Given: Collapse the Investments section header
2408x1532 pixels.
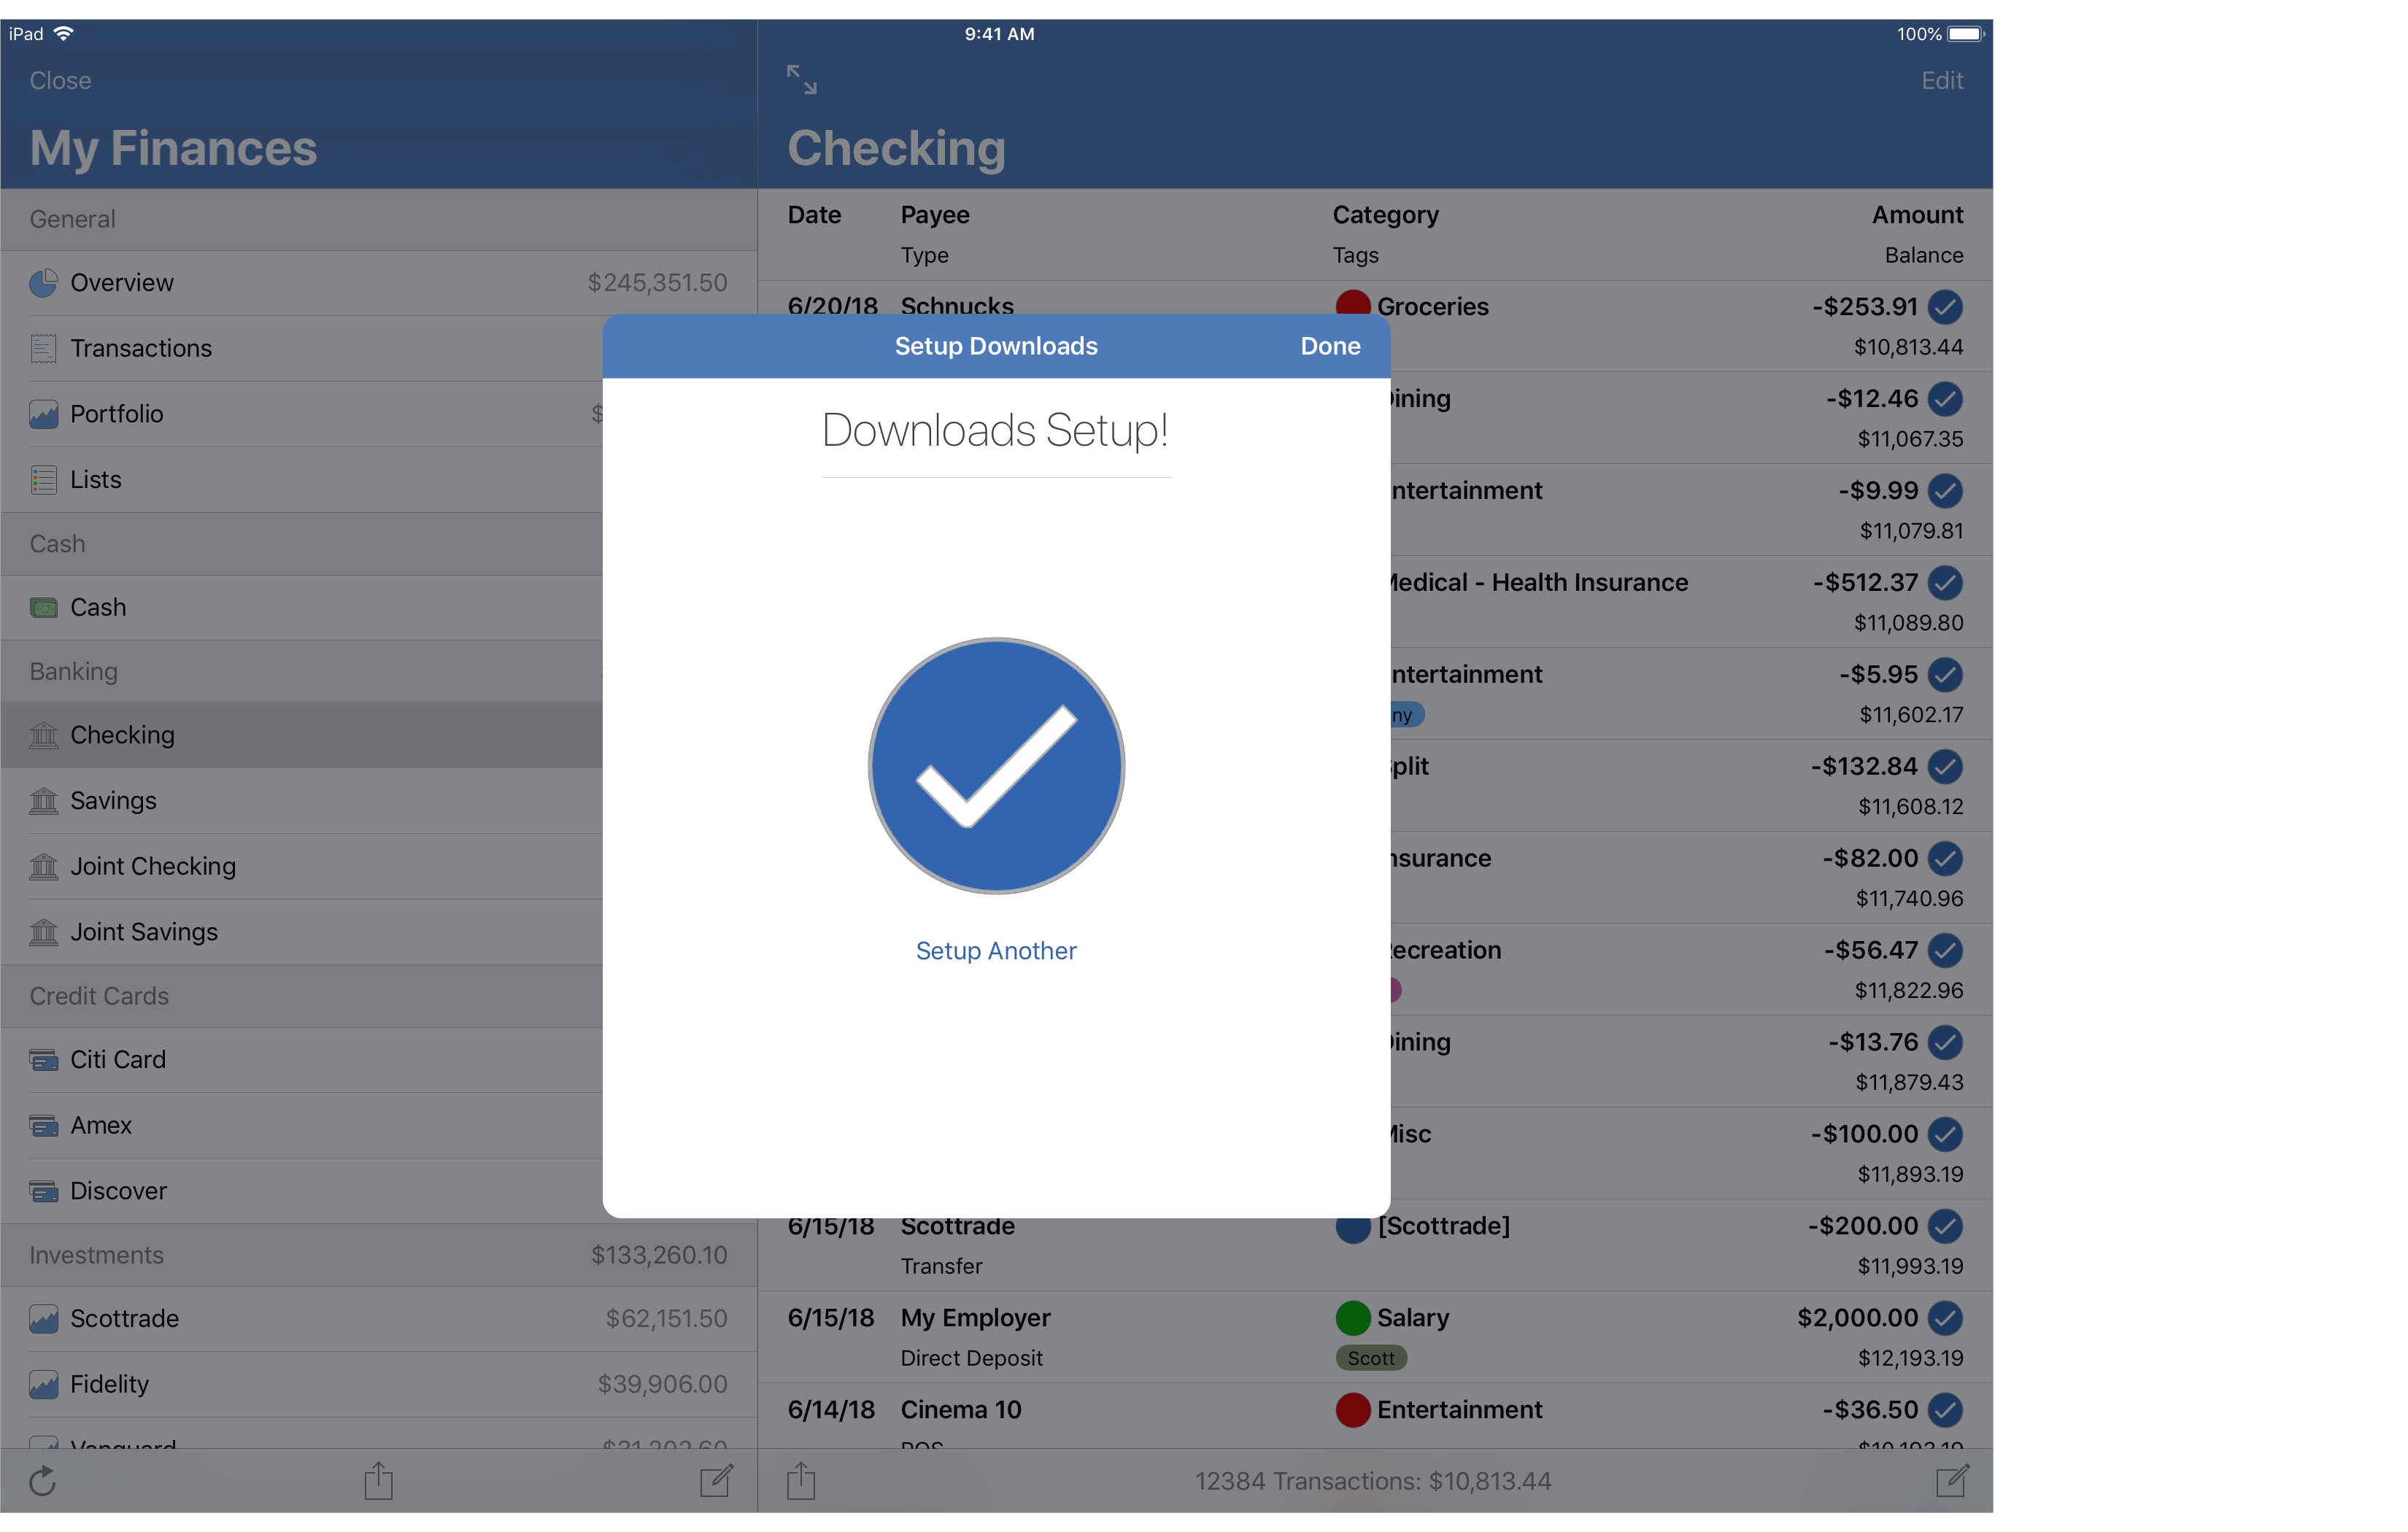Looking at the screenshot, I should pos(96,1255).
